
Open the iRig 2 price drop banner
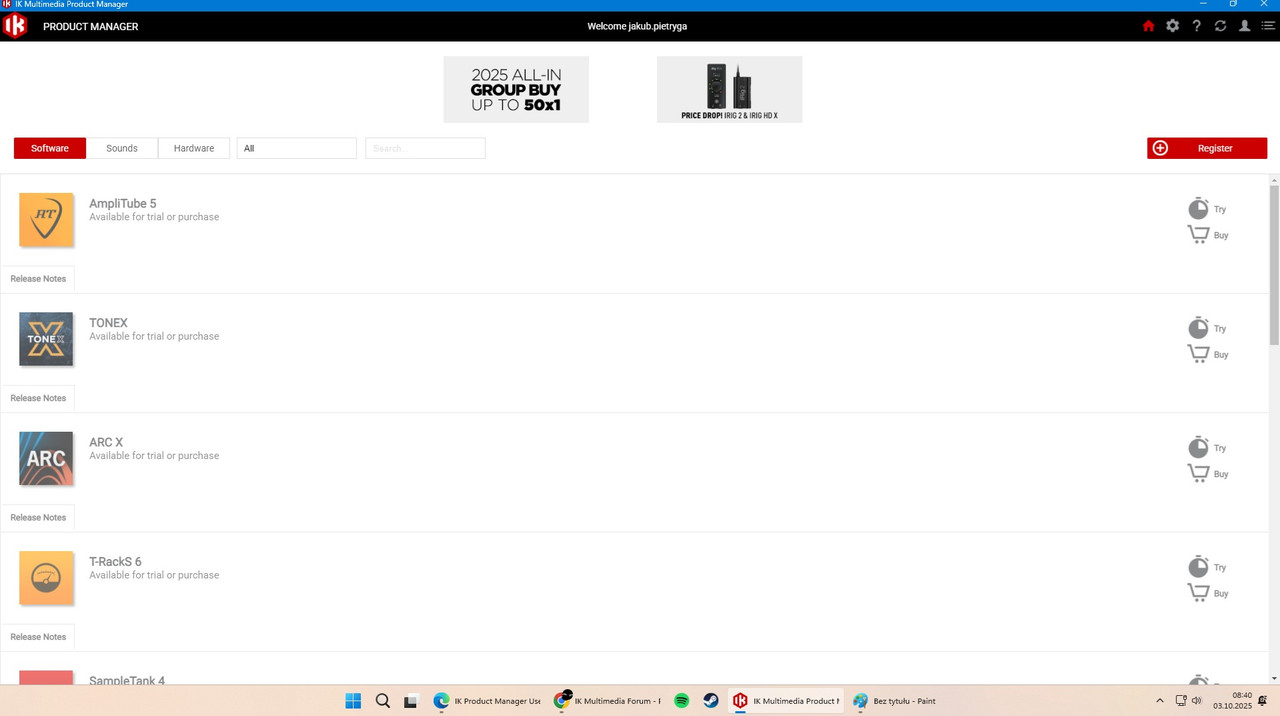click(x=730, y=89)
